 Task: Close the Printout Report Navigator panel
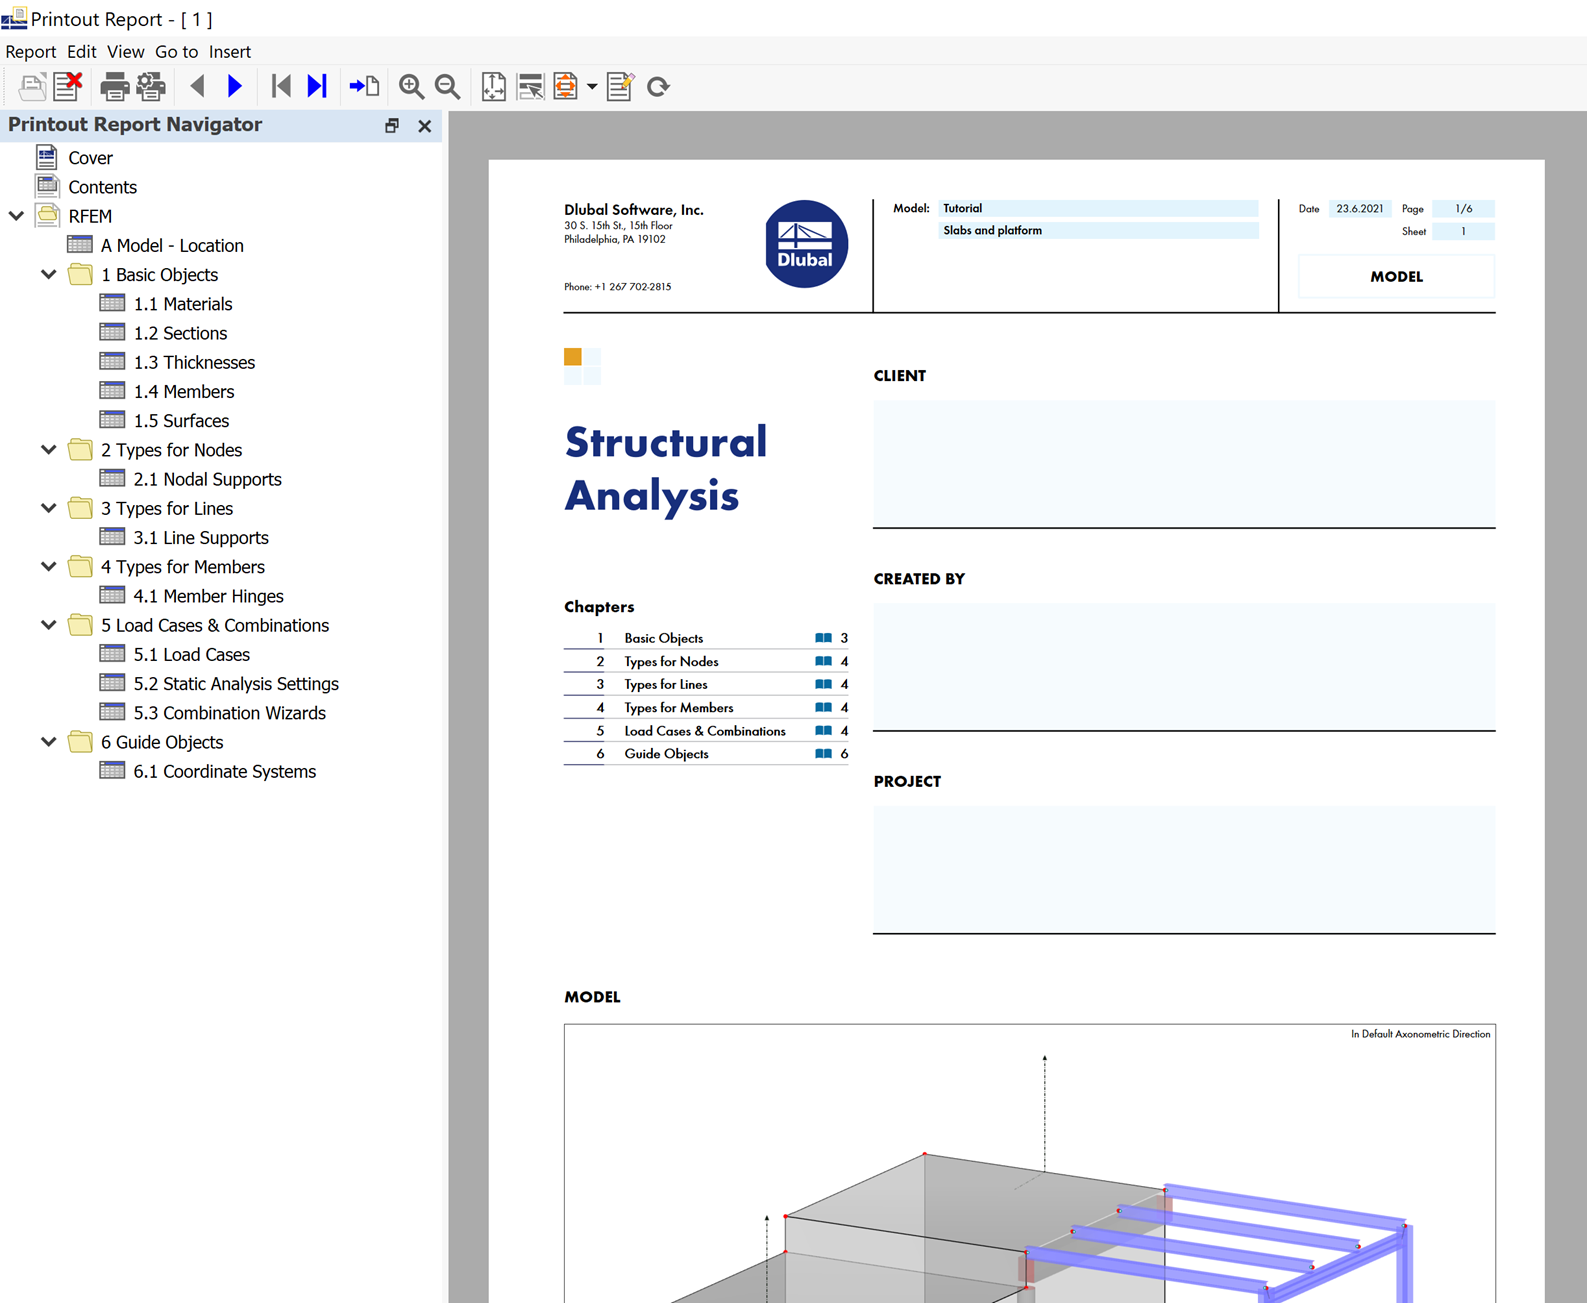(425, 126)
